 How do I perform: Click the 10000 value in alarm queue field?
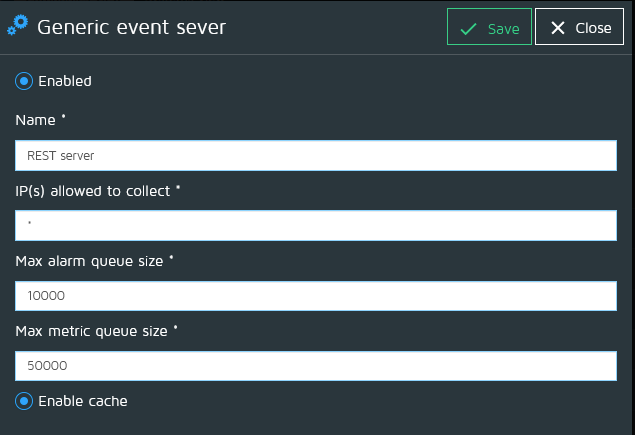46,296
